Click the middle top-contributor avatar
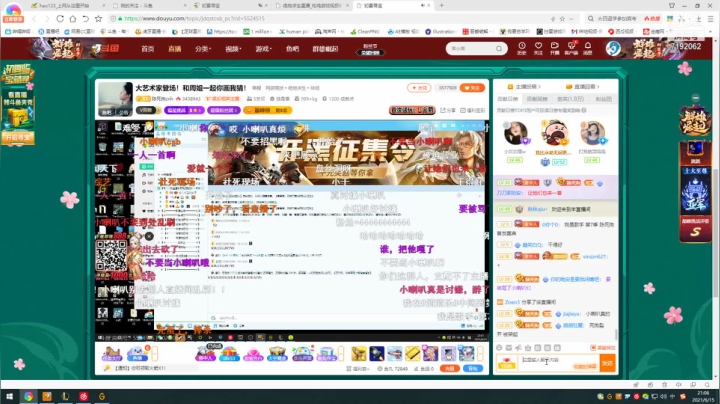720x404 pixels. tap(554, 133)
